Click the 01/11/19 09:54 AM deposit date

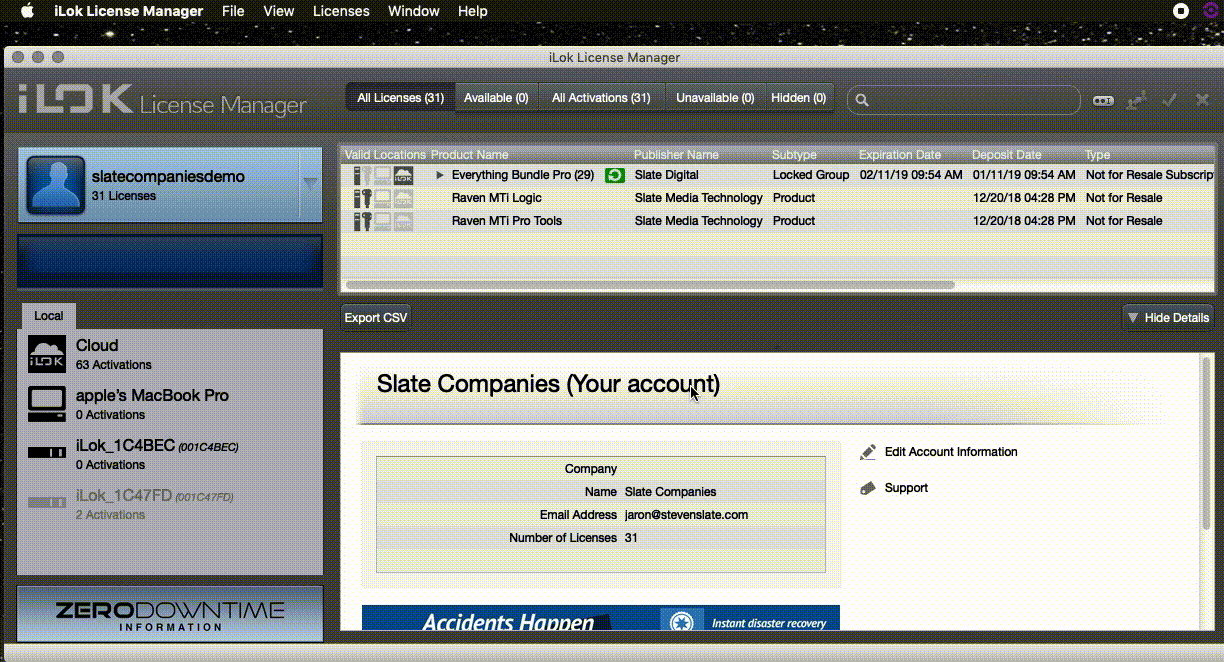1024,175
